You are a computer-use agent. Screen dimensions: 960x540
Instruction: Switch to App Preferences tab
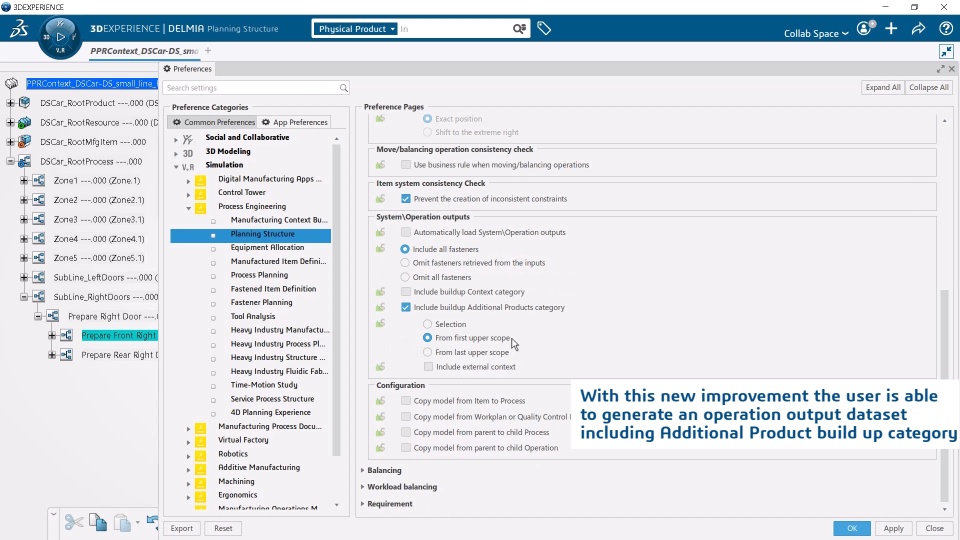coord(294,122)
